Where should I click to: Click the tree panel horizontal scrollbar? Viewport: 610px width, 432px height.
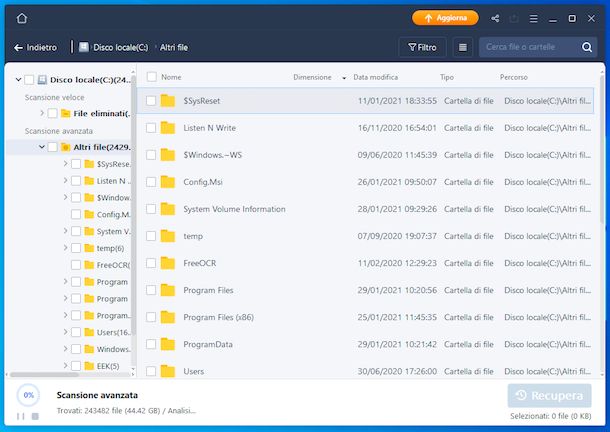click(44, 374)
